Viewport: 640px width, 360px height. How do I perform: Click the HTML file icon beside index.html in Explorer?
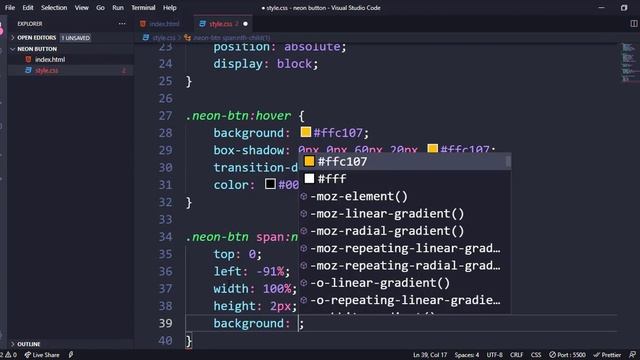coord(28,60)
